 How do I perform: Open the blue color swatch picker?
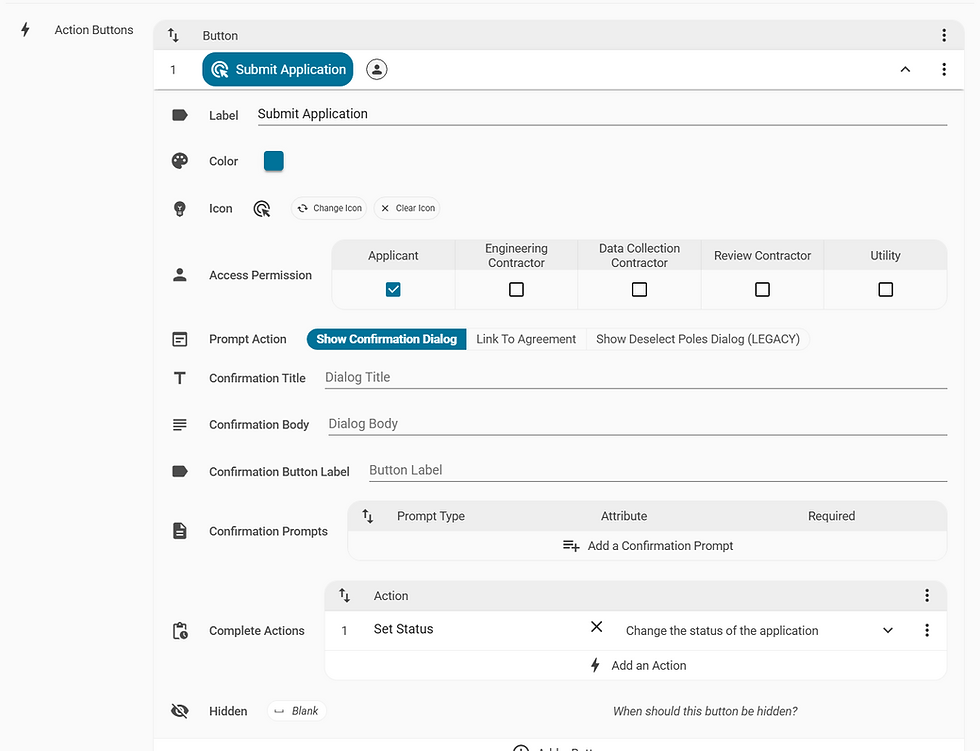[x=274, y=161]
